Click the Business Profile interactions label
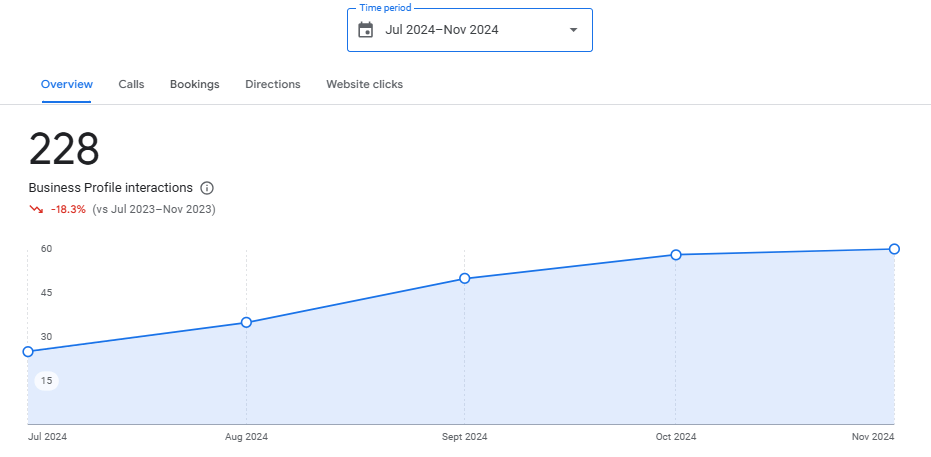This screenshot has width=931, height=457. tap(110, 188)
